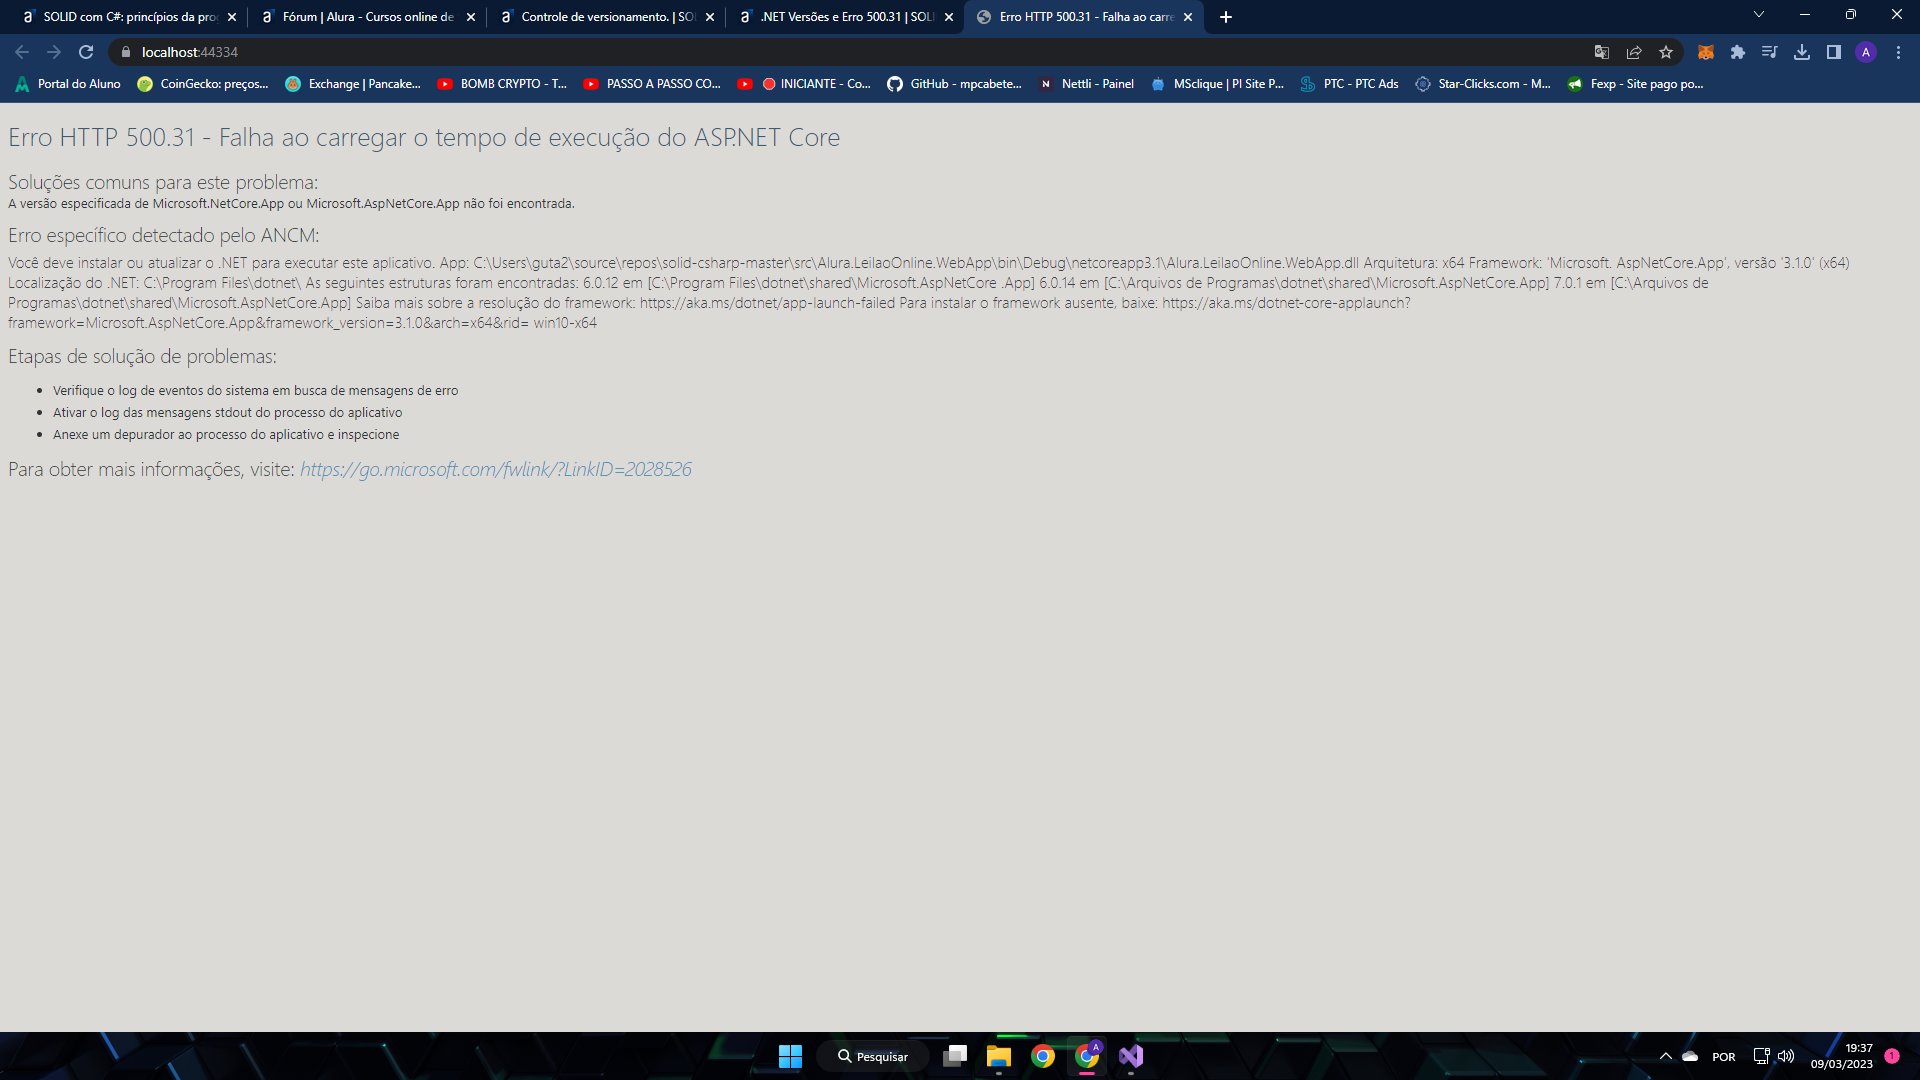Open Chrome profile A taskbar window
Viewport: 1920px width, 1080px height.
pyautogui.click(x=1087, y=1056)
